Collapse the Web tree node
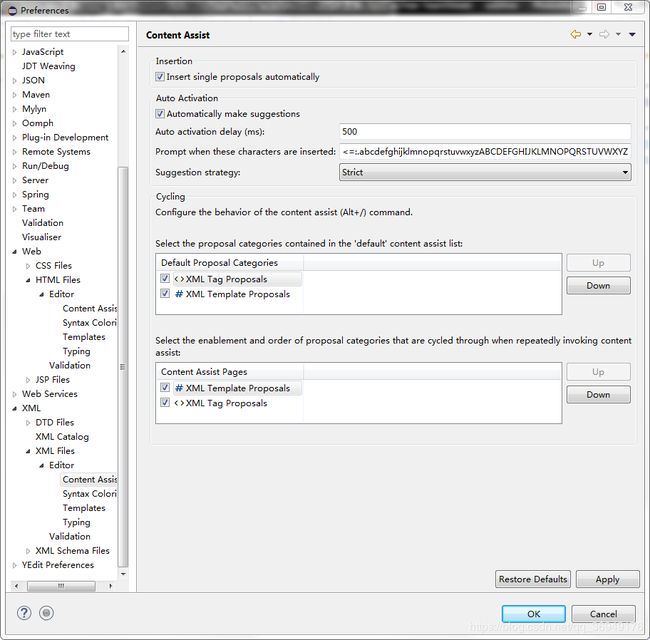The height and width of the screenshot is (640, 650). pos(15,252)
